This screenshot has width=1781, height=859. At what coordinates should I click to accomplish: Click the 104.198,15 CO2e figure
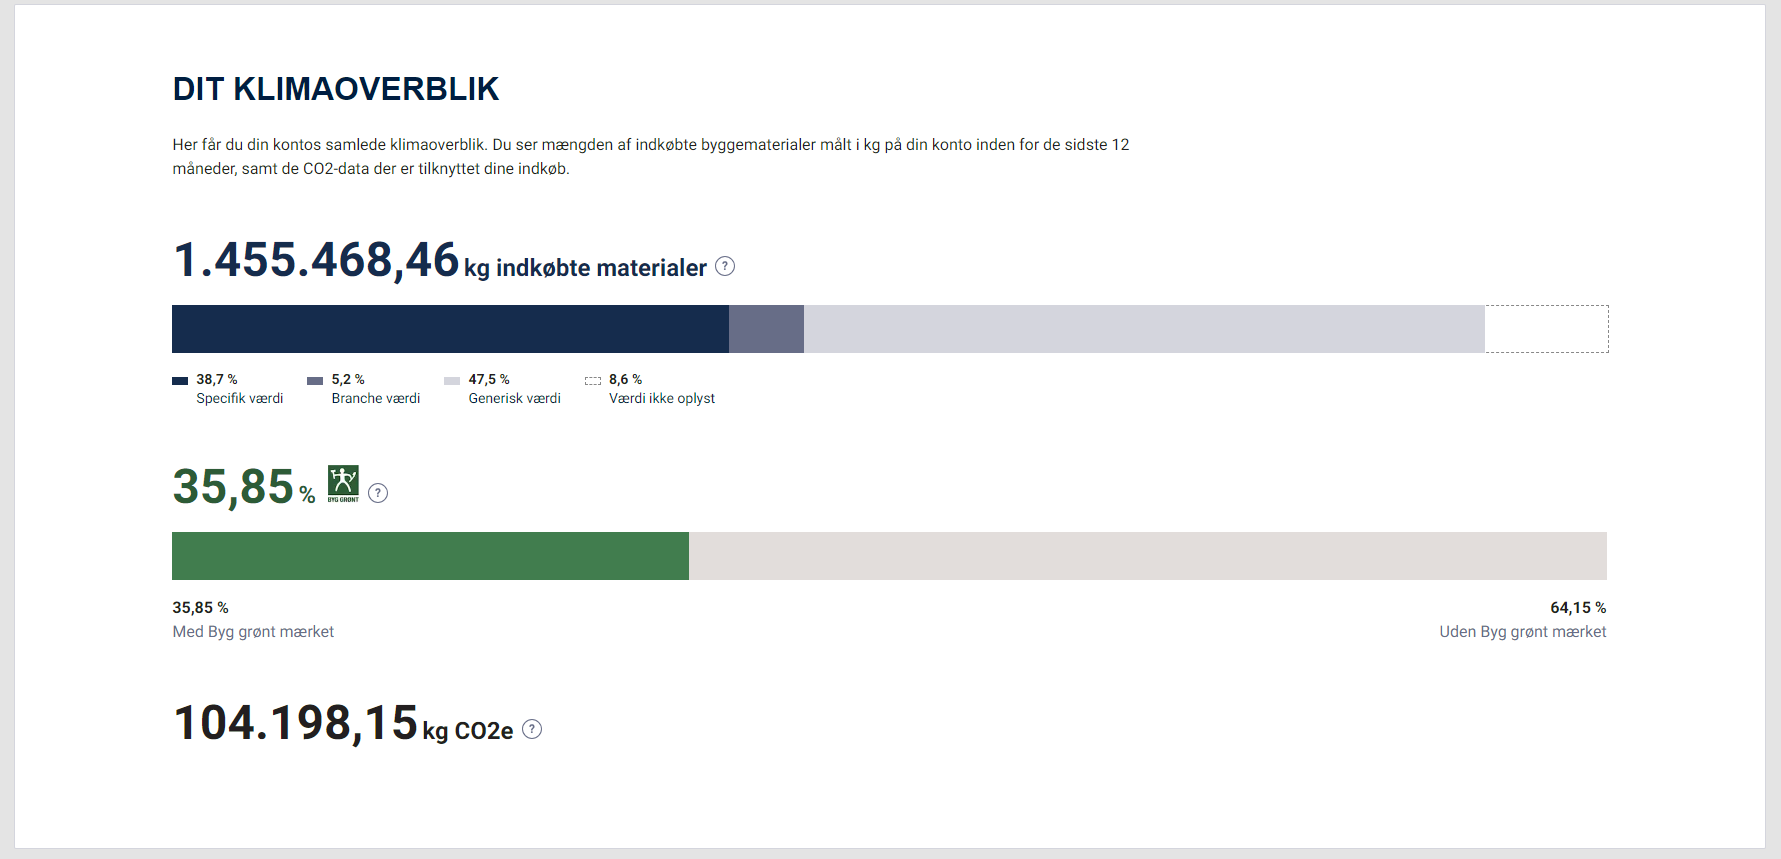[x=295, y=723]
